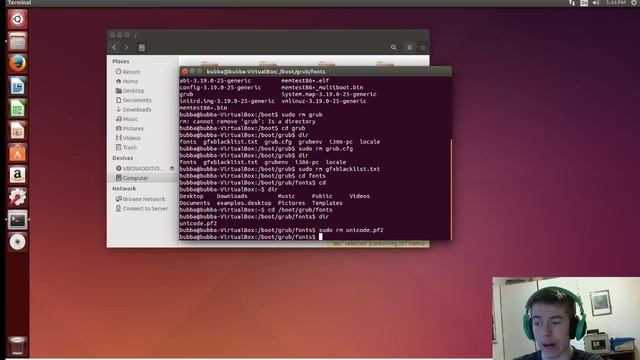
Task: Open search in Files window
Action: 393,47
